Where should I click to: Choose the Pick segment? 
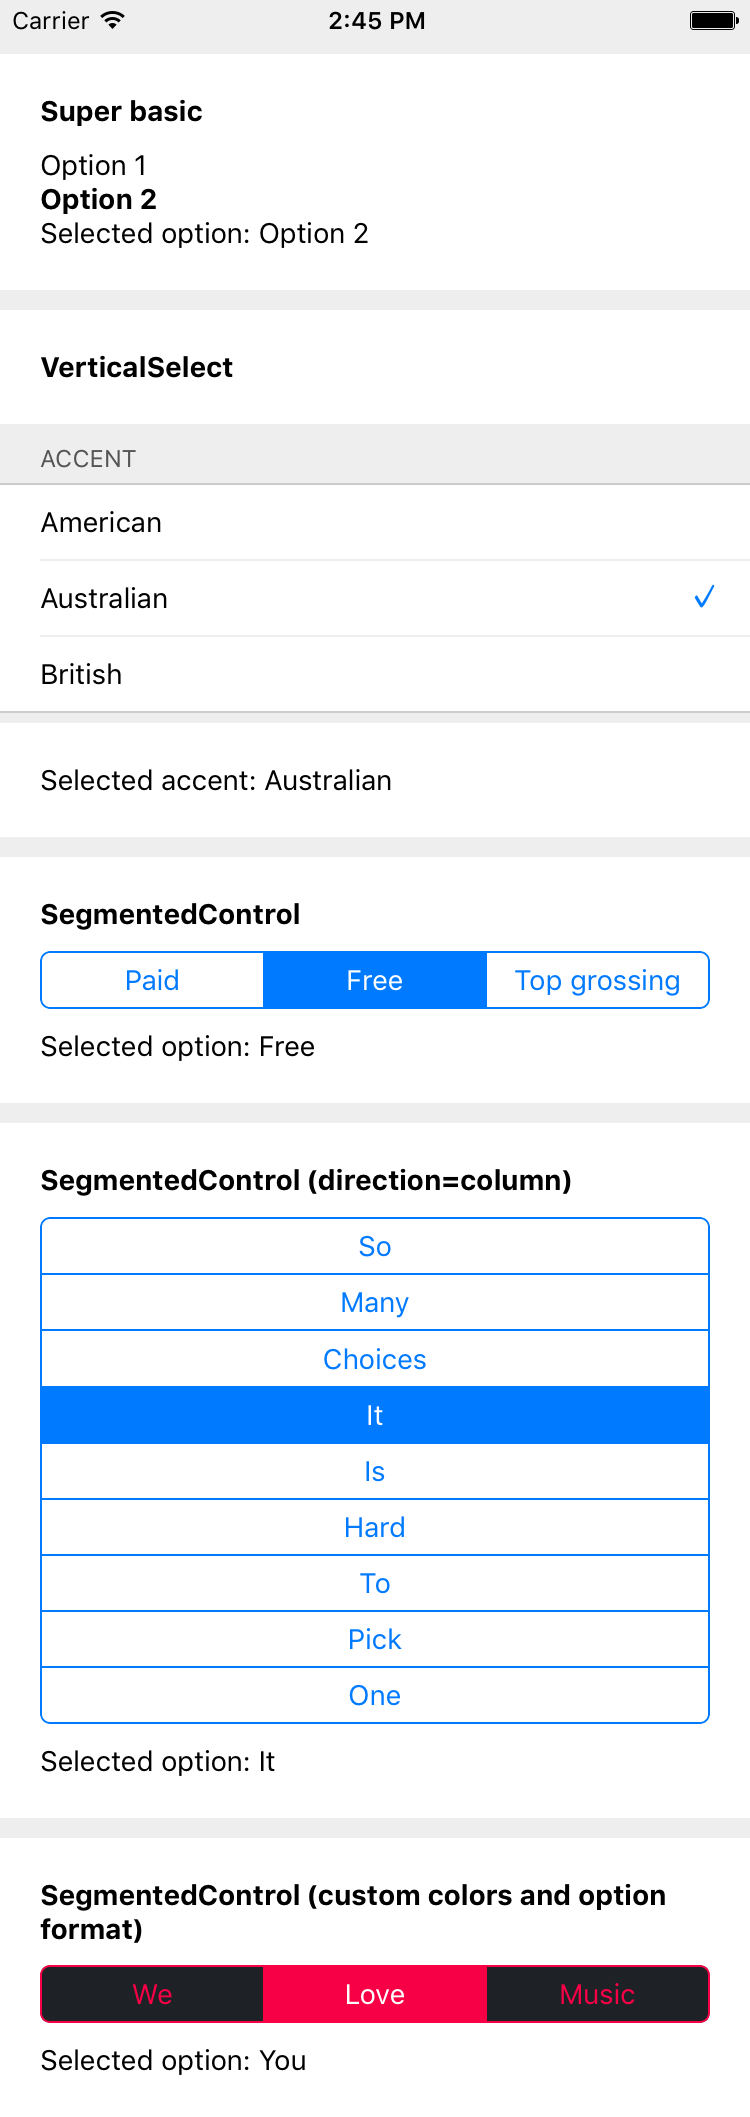375,1639
